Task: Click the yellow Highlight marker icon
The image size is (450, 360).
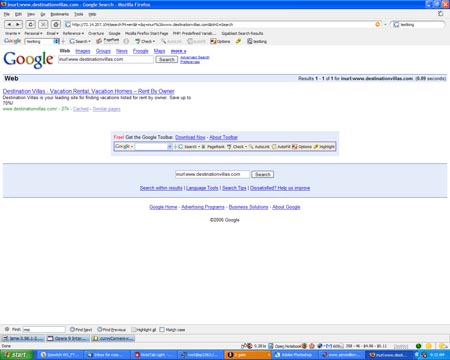Action: tap(238, 41)
